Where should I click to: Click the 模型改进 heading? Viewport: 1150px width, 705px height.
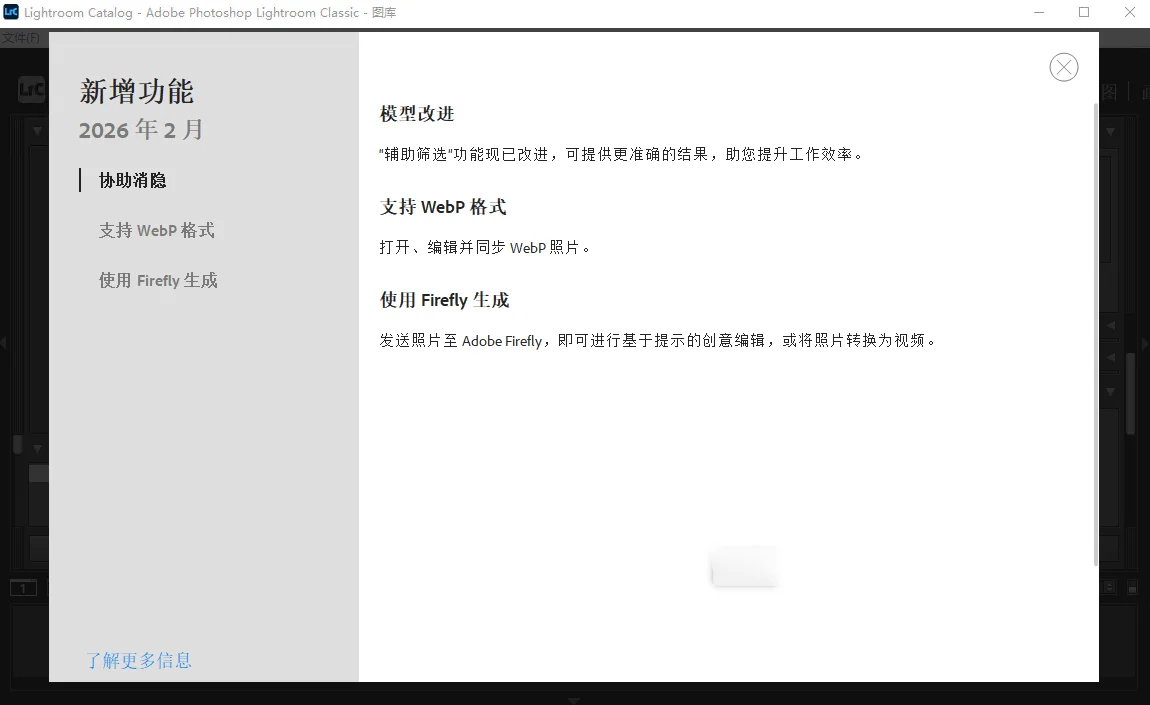[417, 114]
